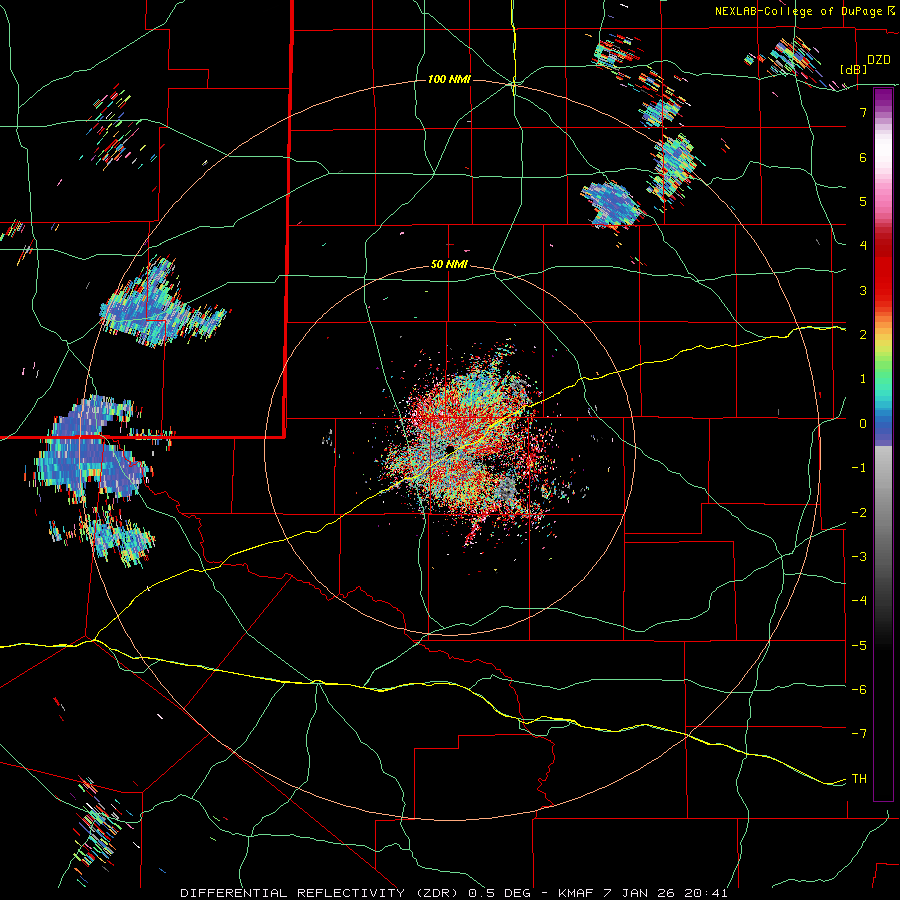This screenshot has width=900, height=900.
Task: Select the -5 dB scale value
Action: (859, 646)
